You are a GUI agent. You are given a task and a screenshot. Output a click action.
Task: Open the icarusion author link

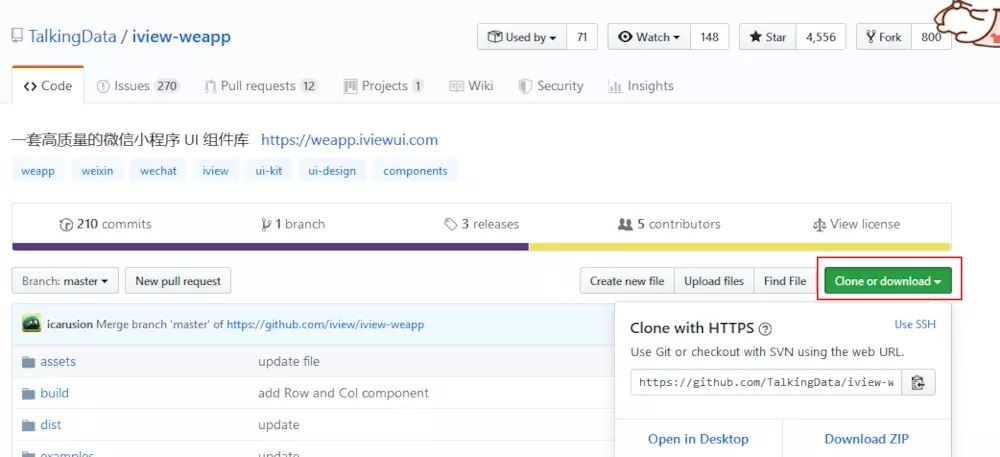point(70,324)
